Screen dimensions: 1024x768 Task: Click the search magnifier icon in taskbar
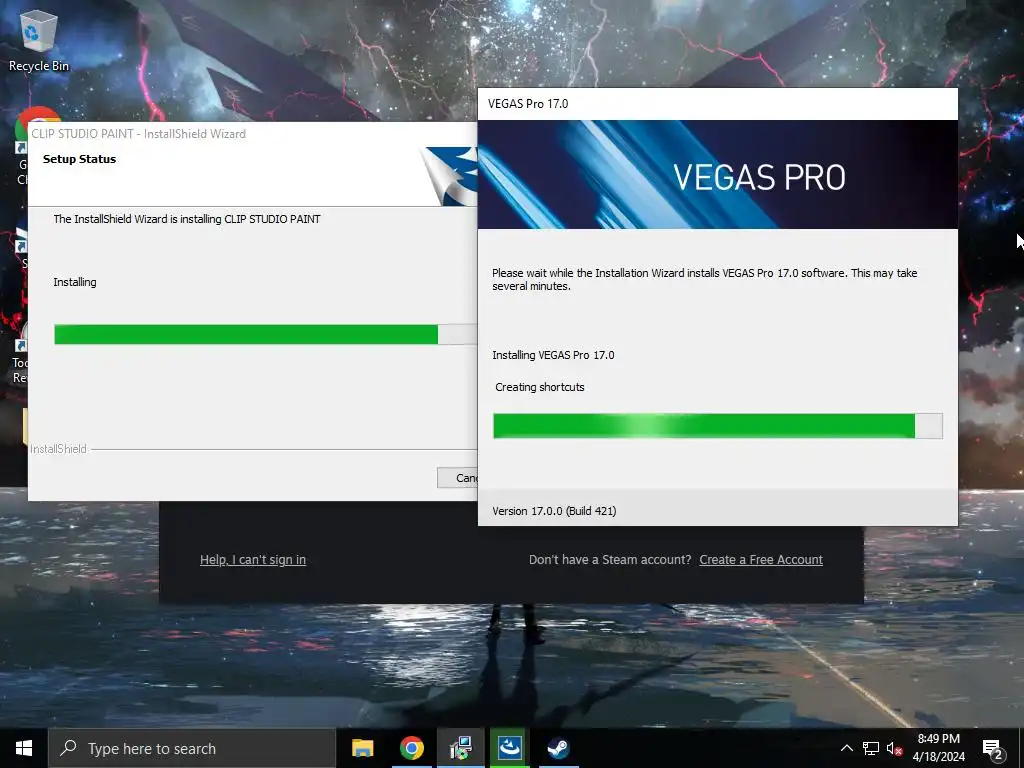click(x=68, y=748)
